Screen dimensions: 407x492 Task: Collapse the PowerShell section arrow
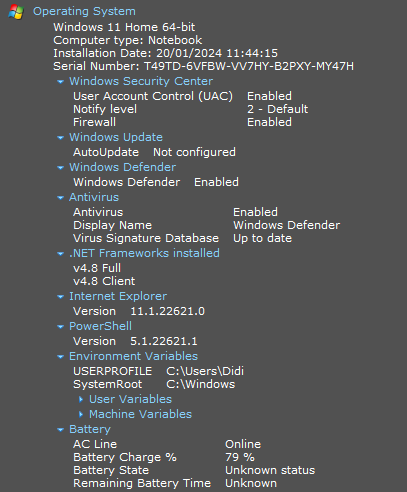(60, 327)
